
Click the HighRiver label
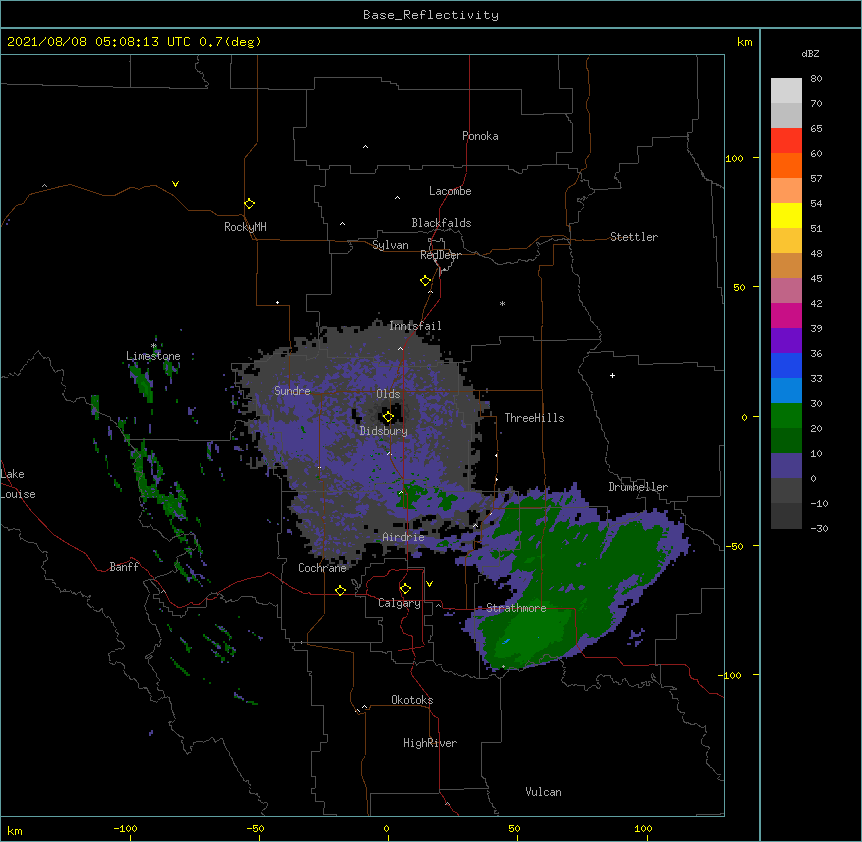tap(430, 743)
